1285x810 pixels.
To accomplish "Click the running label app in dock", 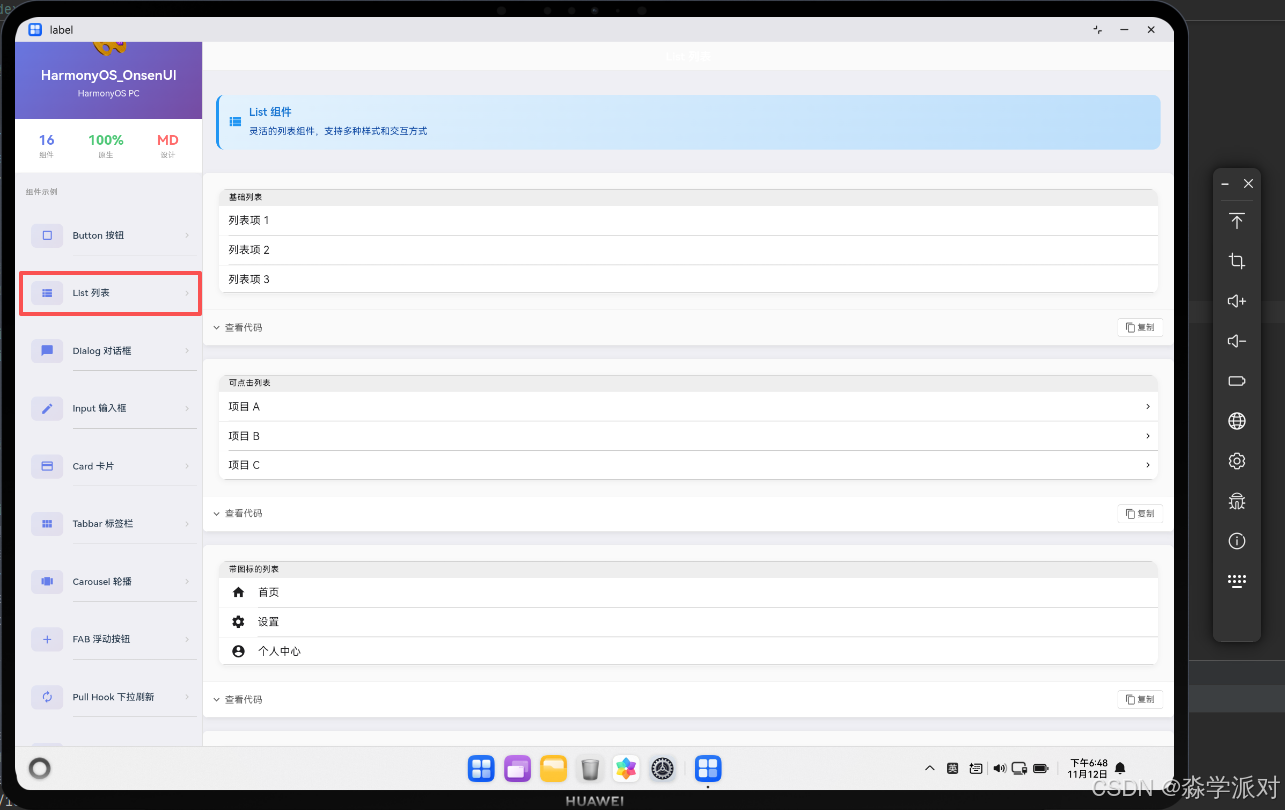I will 708,768.
